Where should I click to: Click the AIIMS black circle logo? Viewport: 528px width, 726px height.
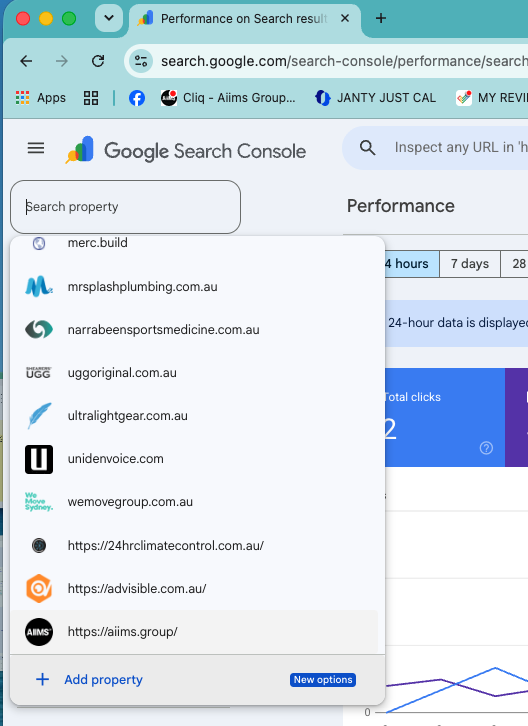click(39, 632)
